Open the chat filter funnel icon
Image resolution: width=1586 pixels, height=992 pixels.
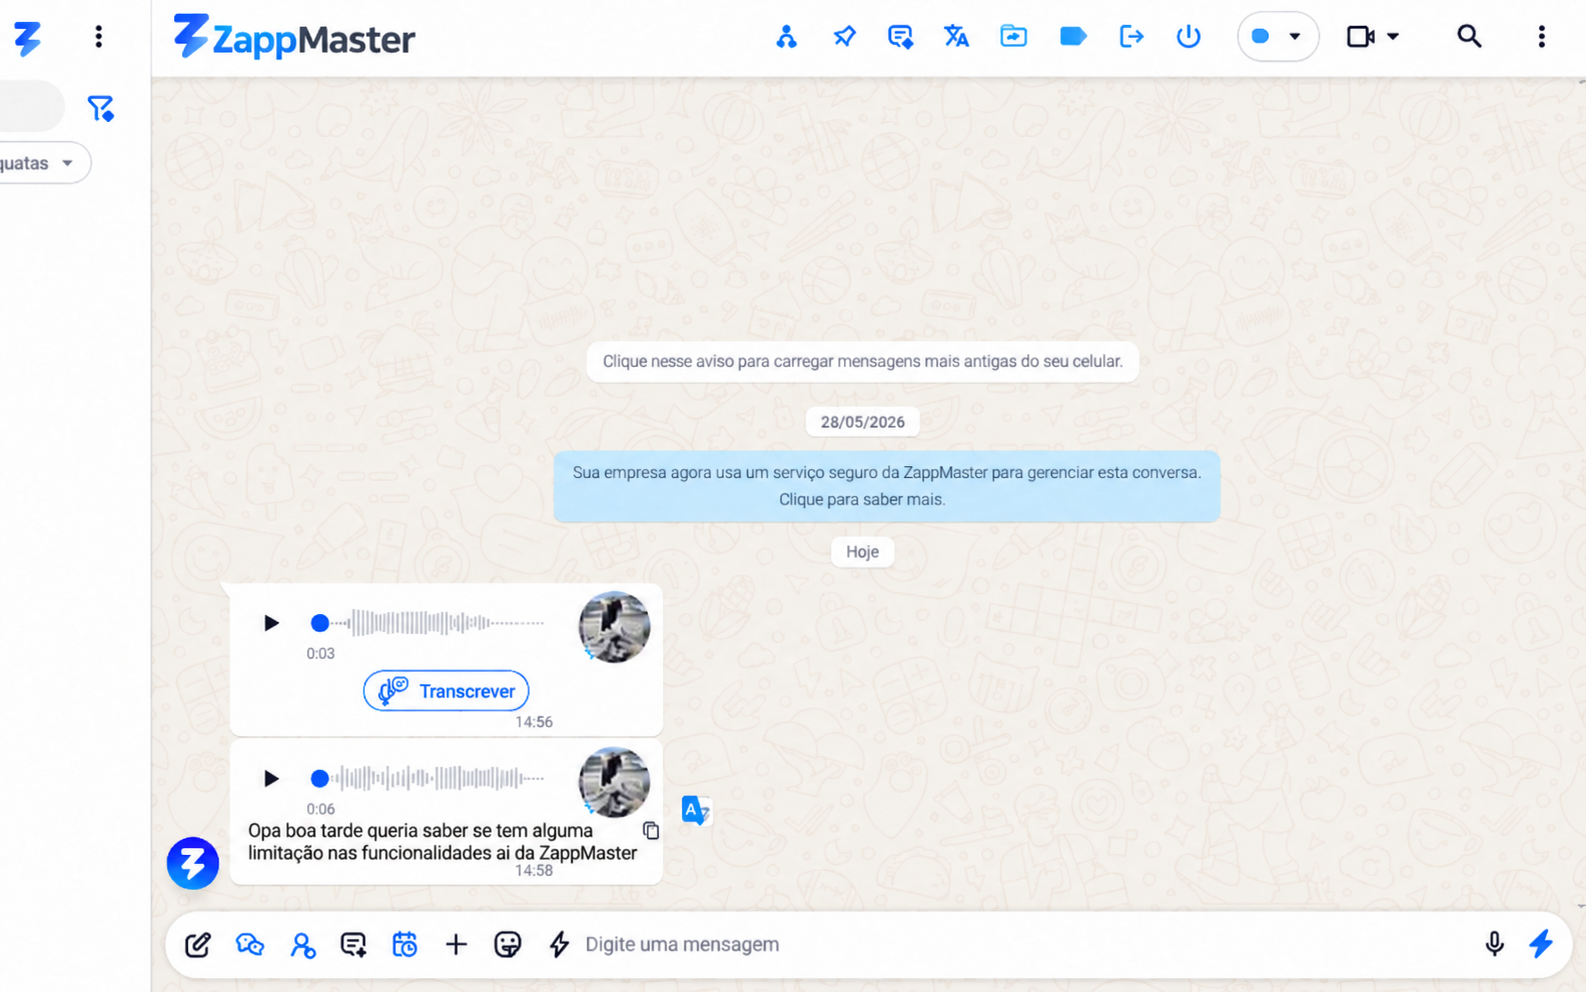pyautogui.click(x=100, y=107)
